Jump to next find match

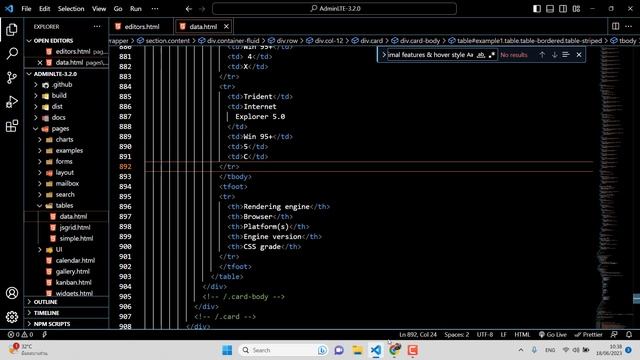coord(554,55)
